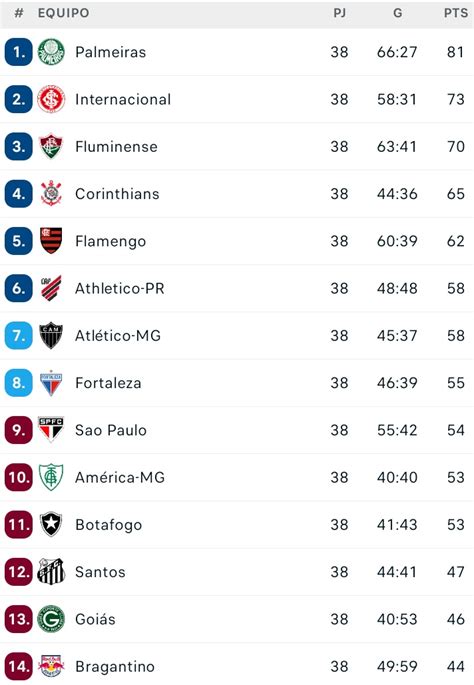This screenshot has height=685, width=474.
Task: Open the Botafogo team name link
Action: (x=108, y=525)
